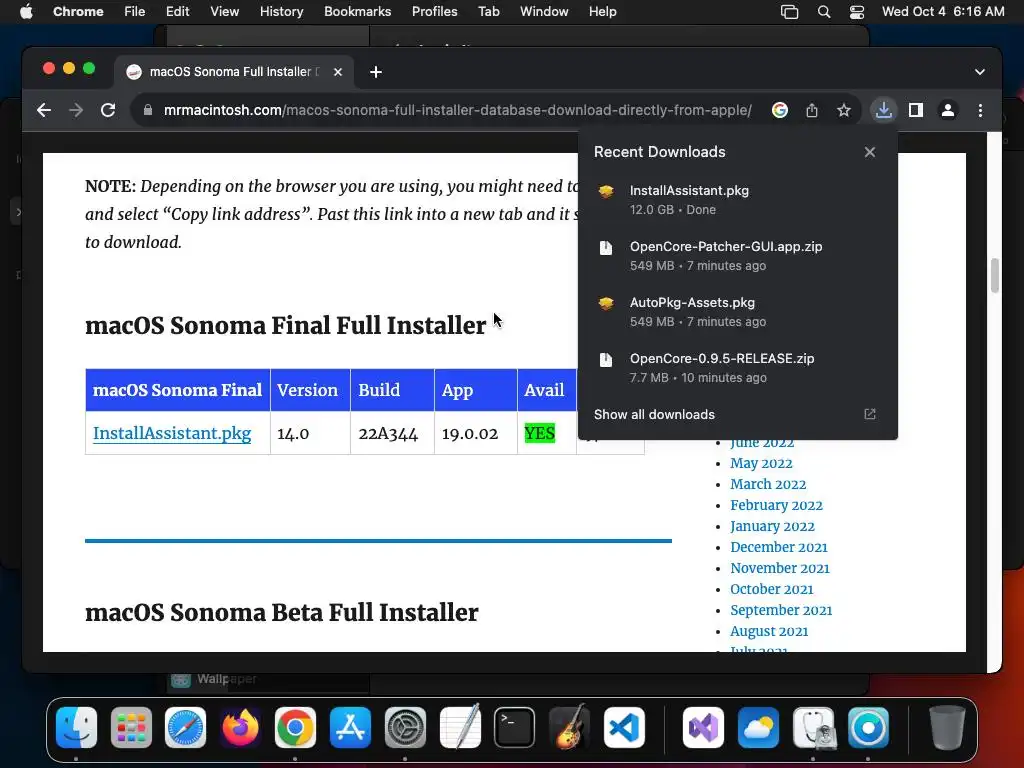This screenshot has height=768, width=1024.
Task: Open the Chrome side panel
Action: point(916,110)
